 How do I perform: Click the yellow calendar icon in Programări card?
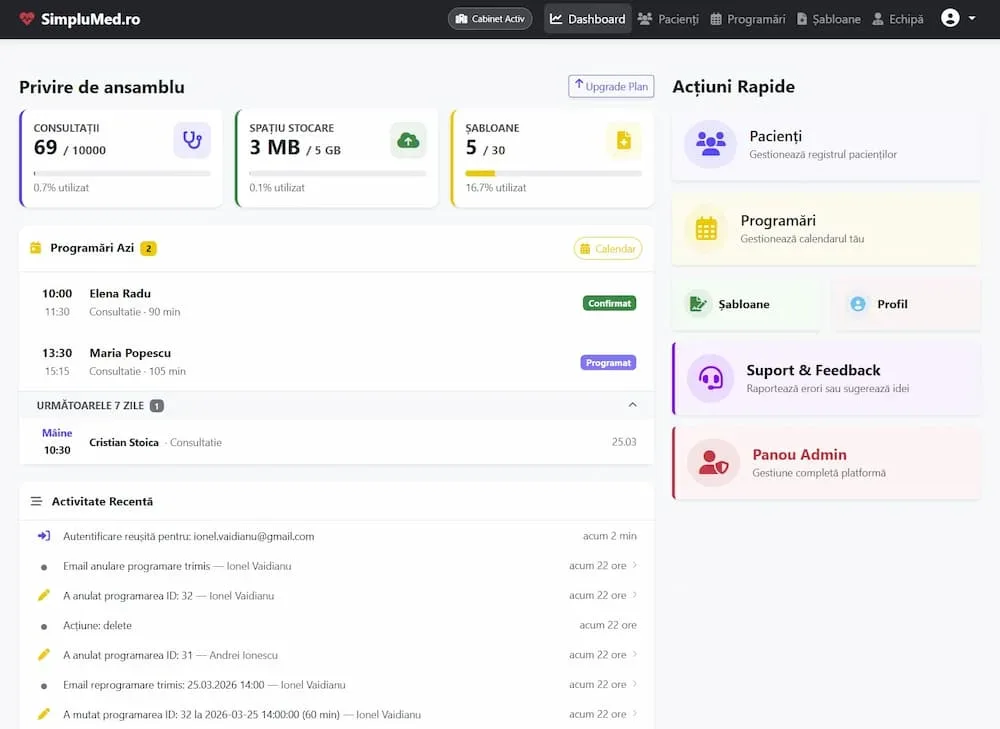click(706, 228)
